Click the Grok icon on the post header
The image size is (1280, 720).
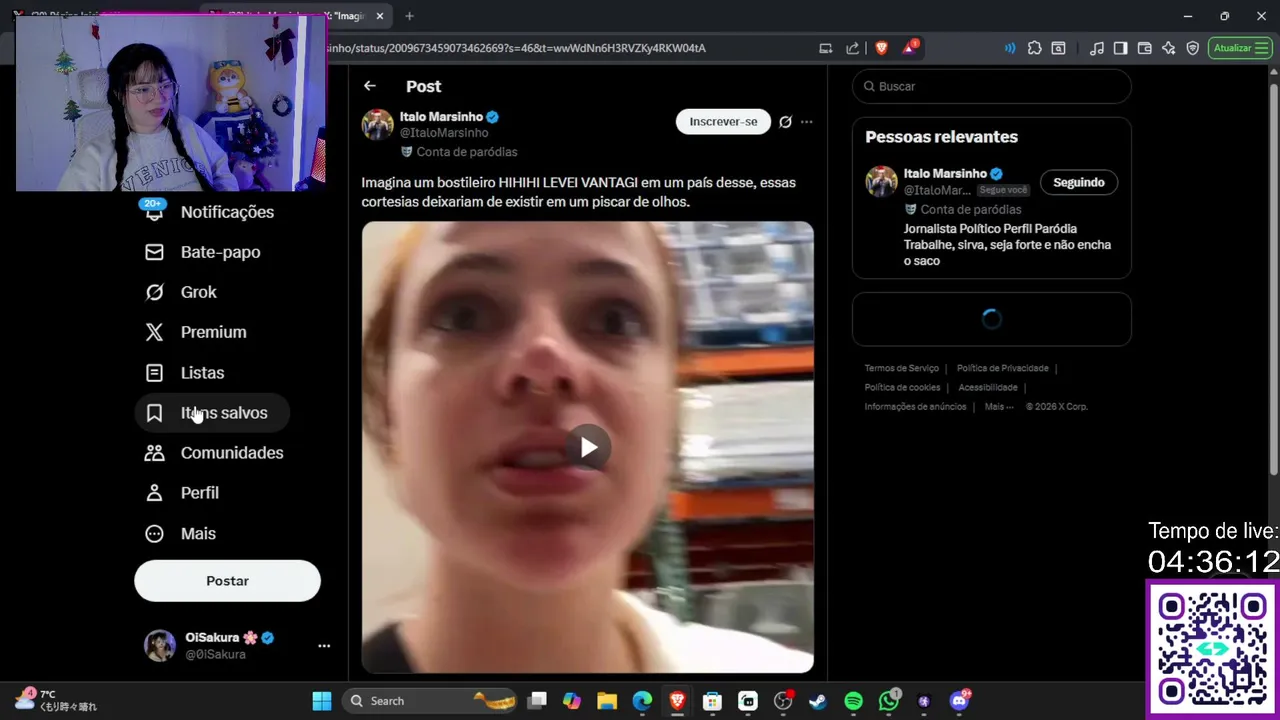[x=785, y=122]
